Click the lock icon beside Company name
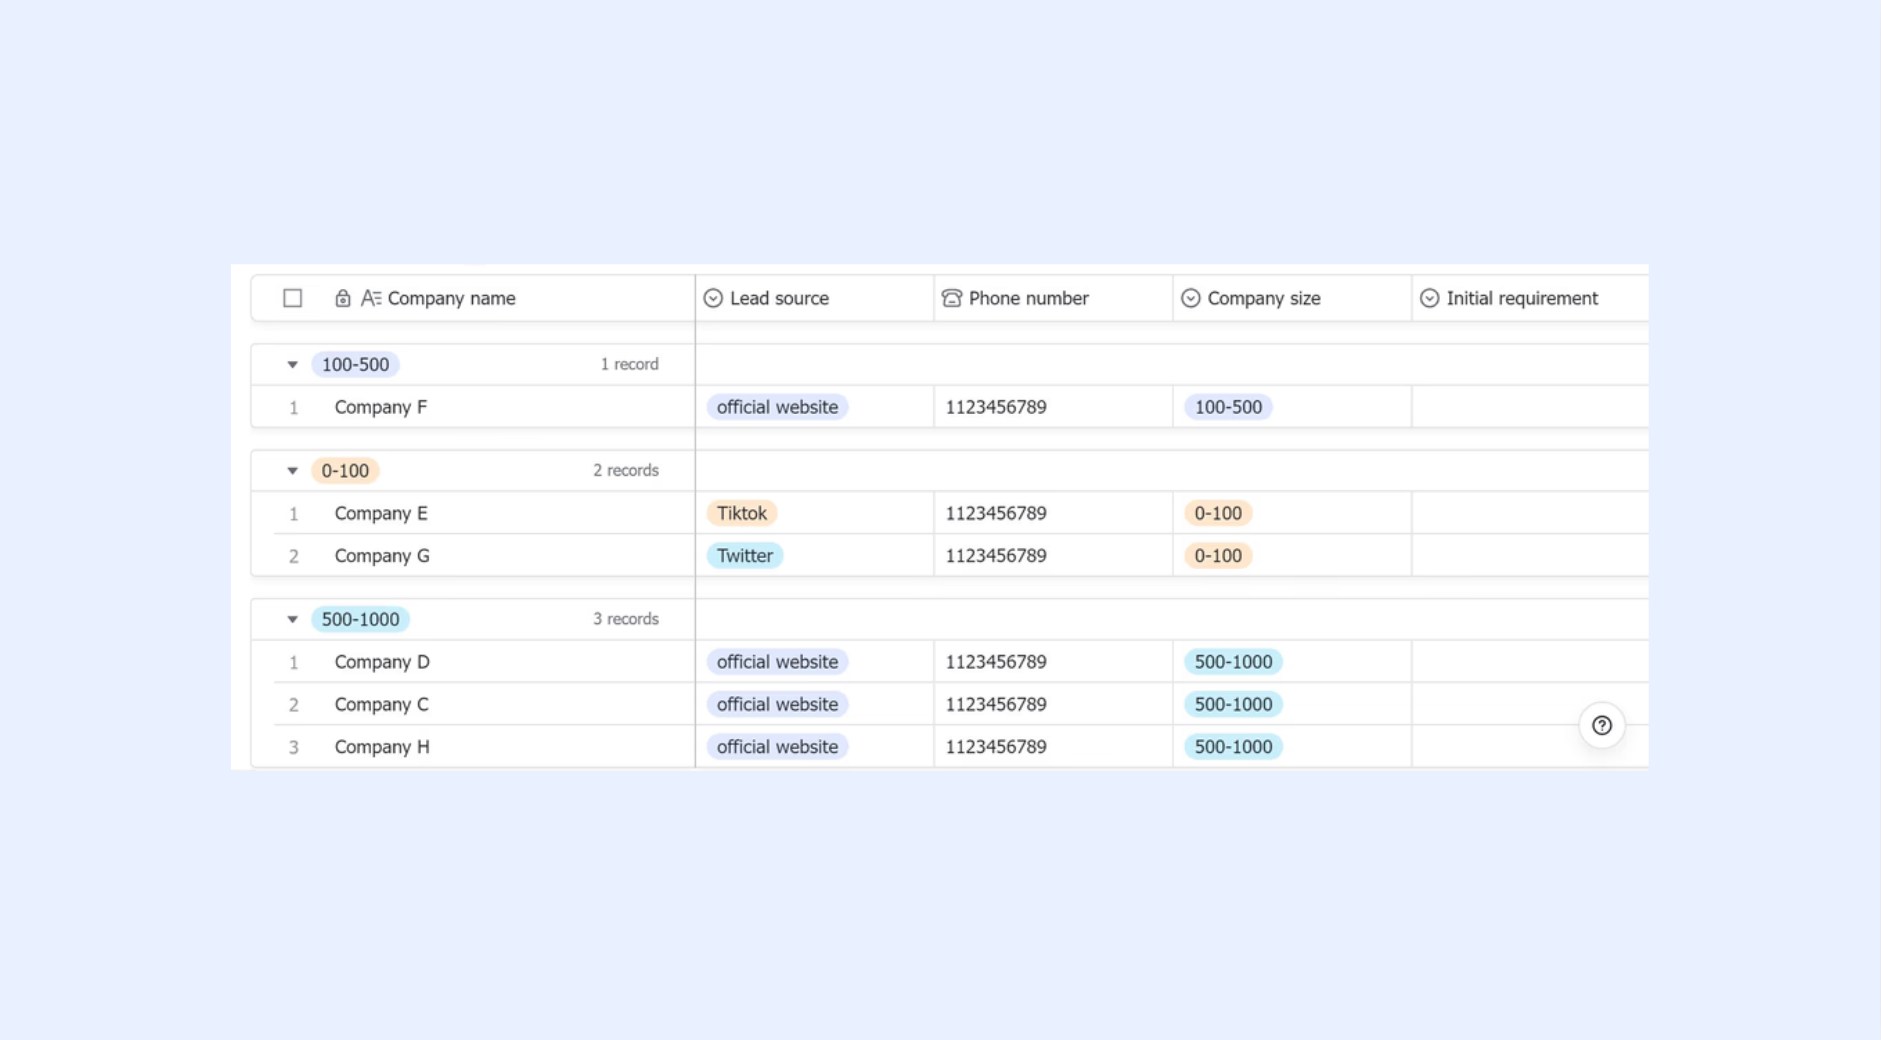The image size is (1881, 1040). tap(342, 298)
